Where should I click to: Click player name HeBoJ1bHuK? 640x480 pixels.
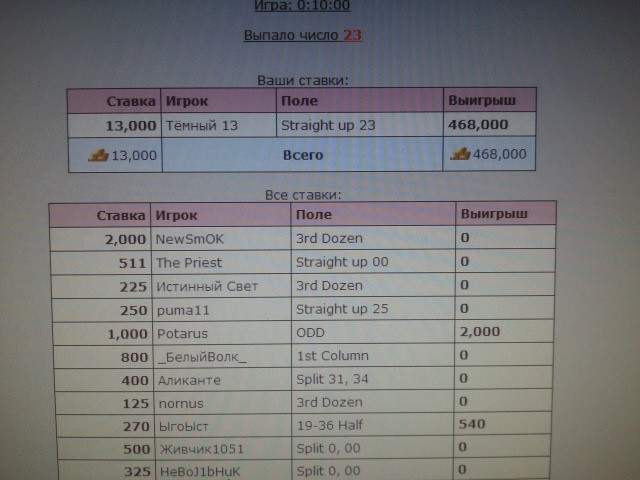click(200, 471)
